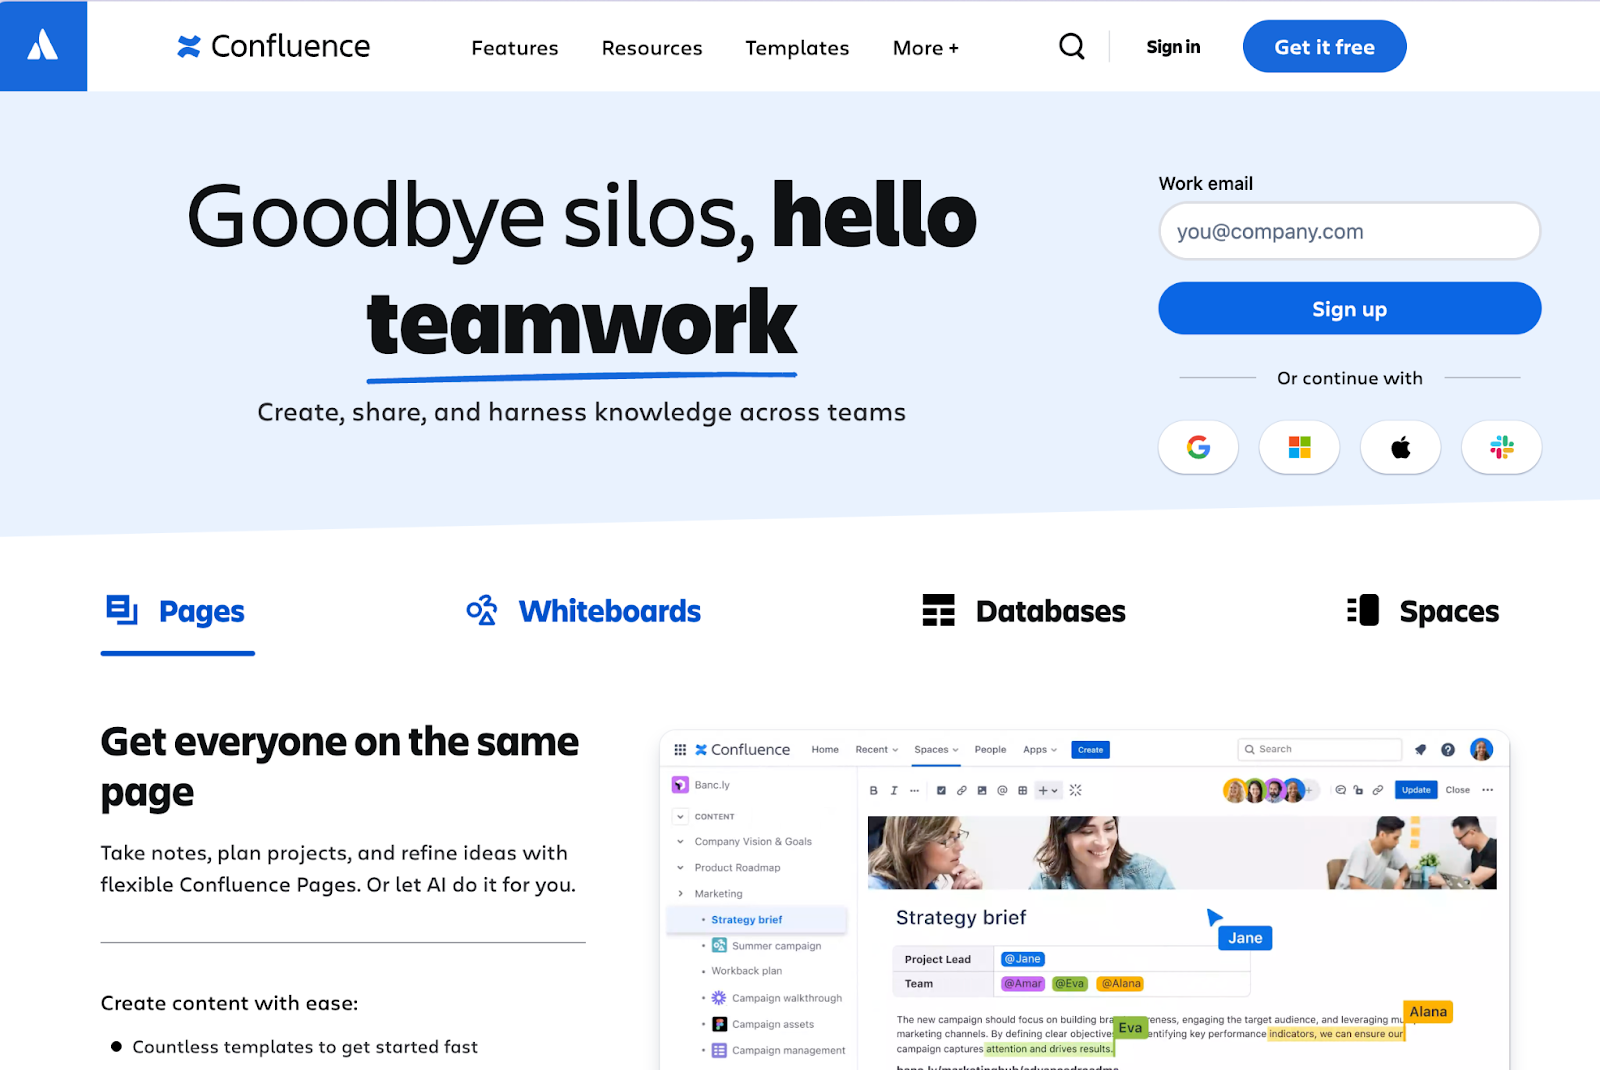Continue with Google sign-in icon
The width and height of the screenshot is (1600, 1070).
pyautogui.click(x=1198, y=447)
